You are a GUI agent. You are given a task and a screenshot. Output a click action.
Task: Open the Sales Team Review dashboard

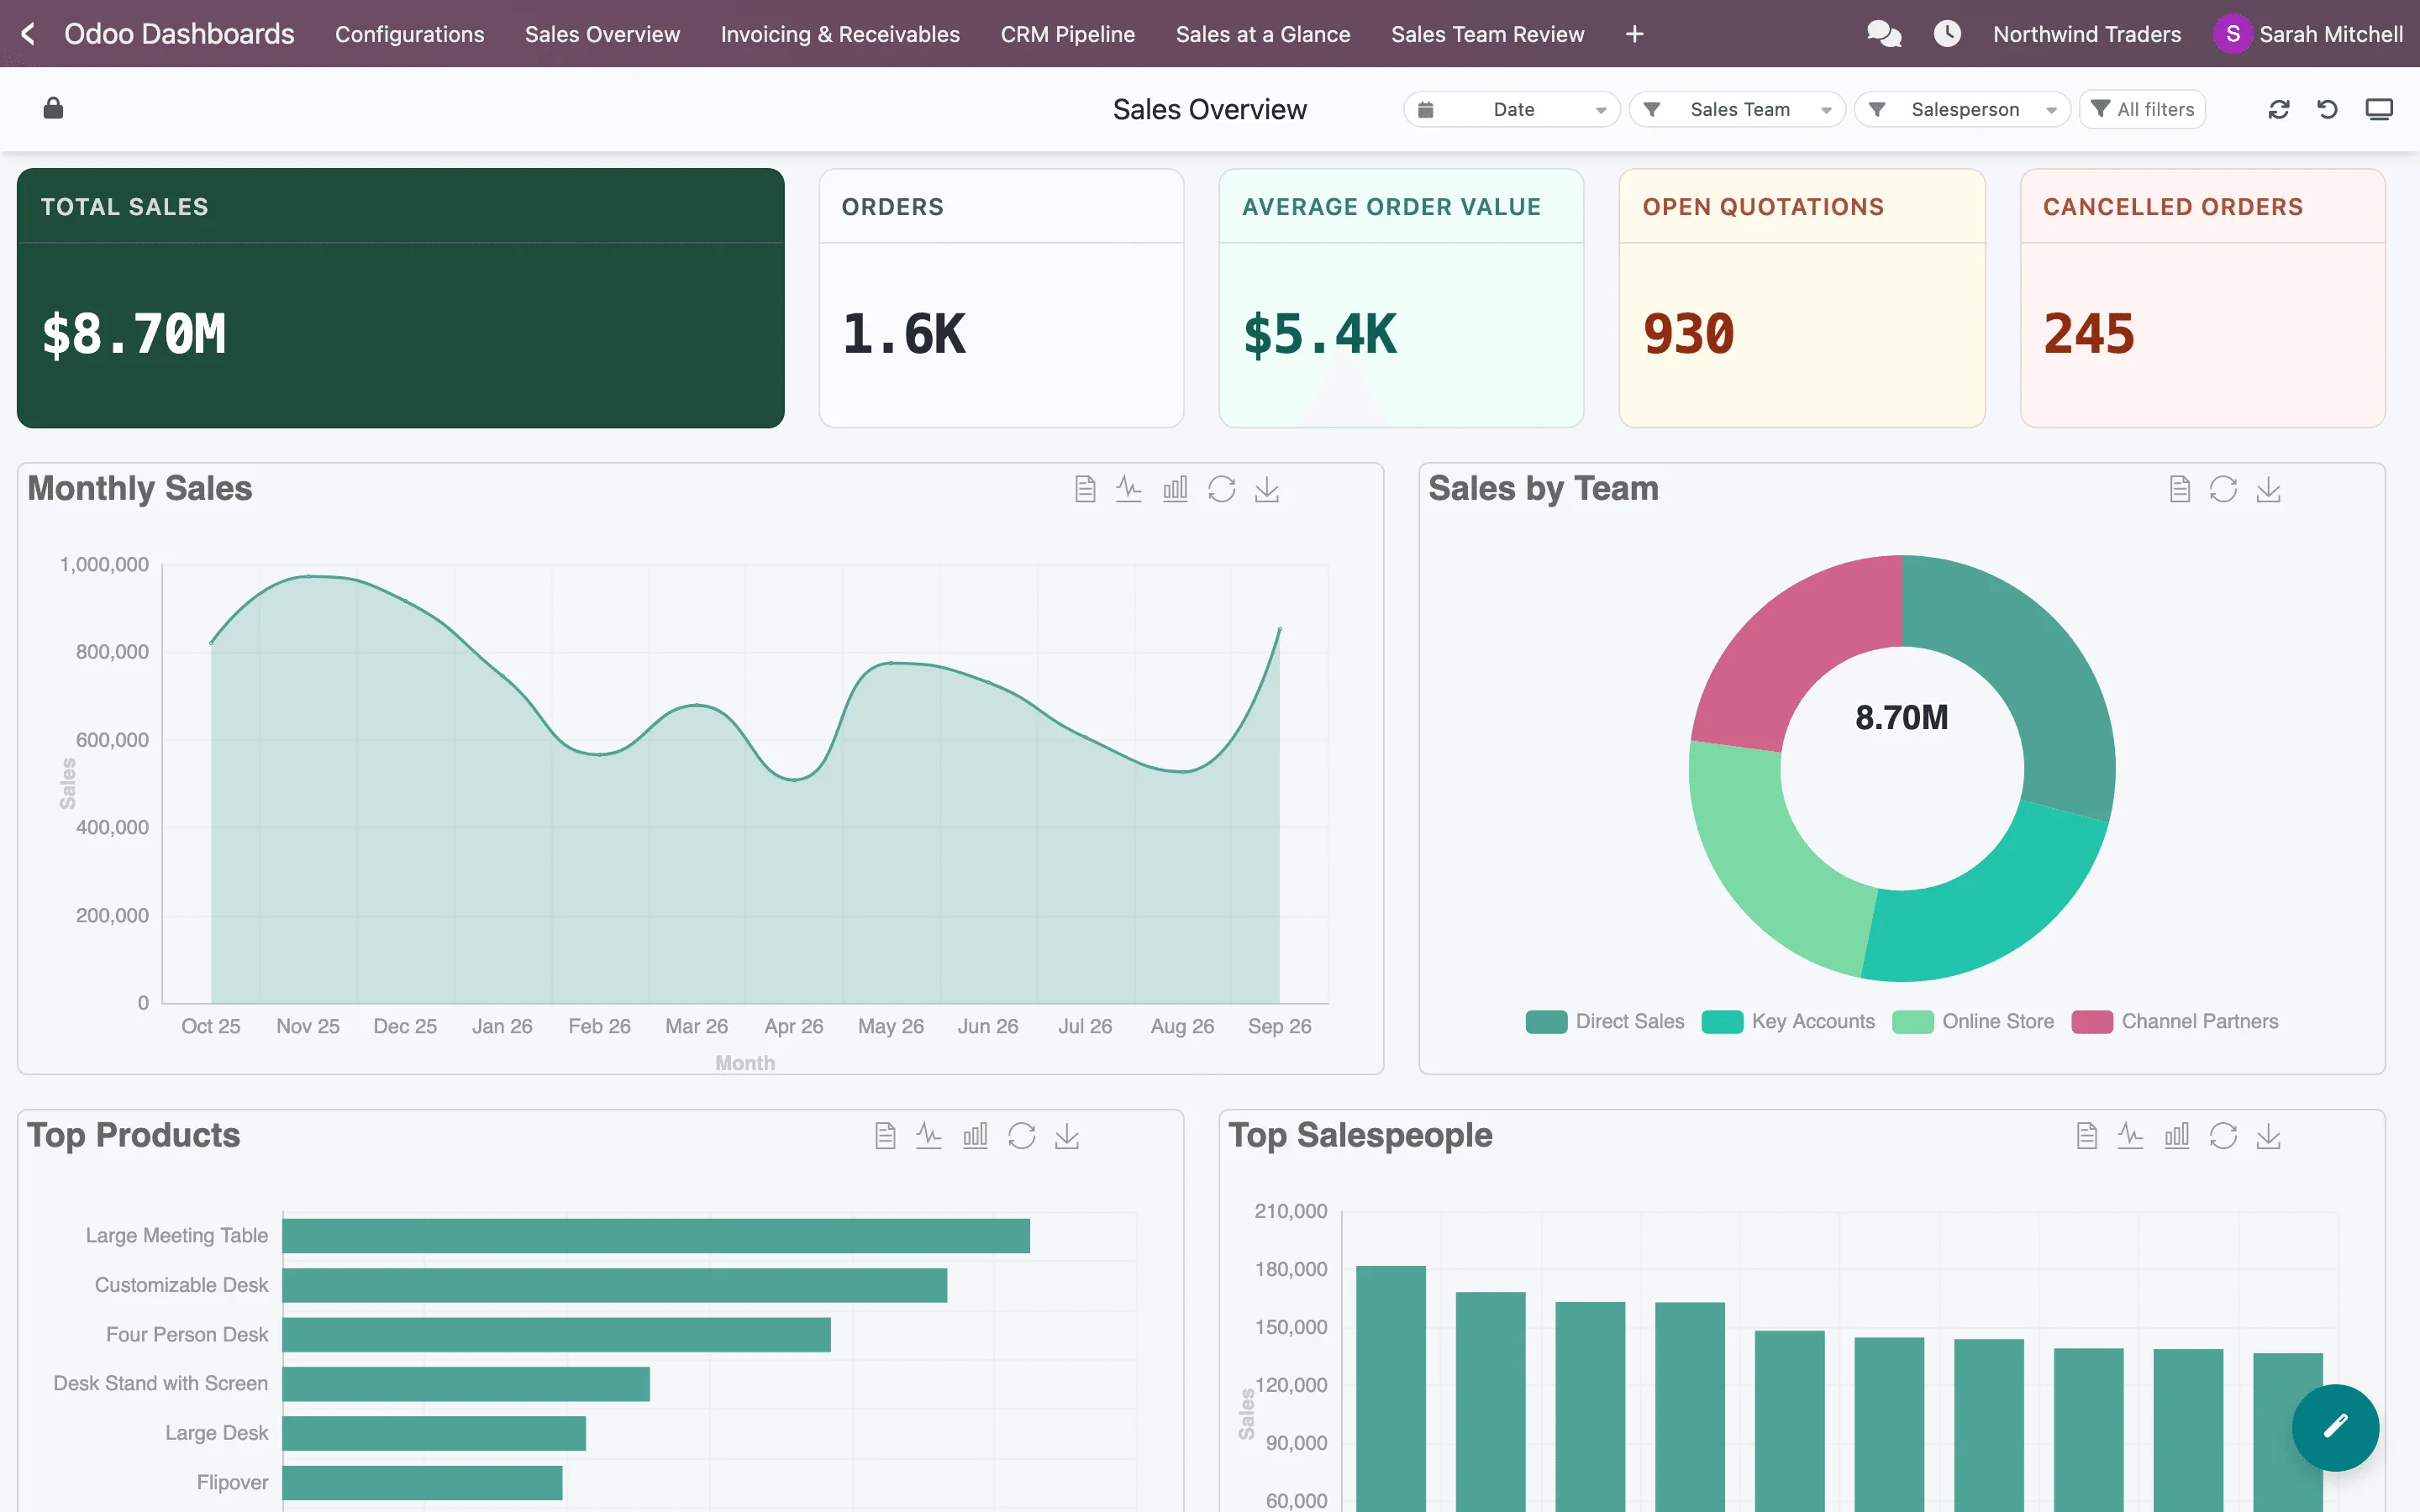[1488, 34]
